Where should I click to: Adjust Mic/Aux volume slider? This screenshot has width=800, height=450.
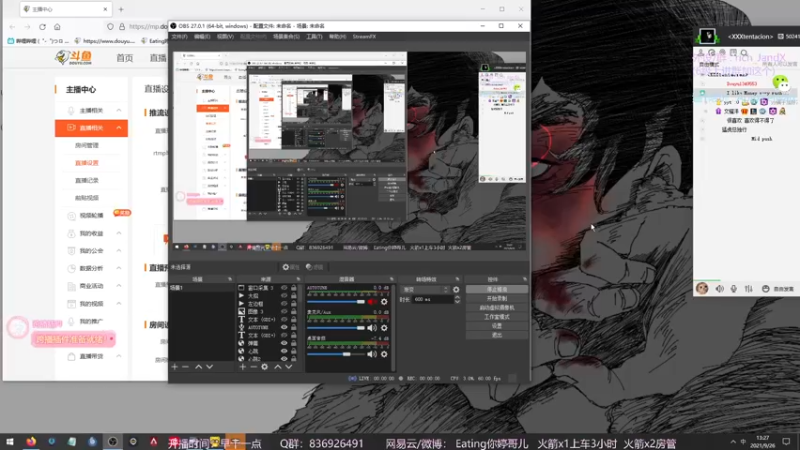click(x=336, y=328)
